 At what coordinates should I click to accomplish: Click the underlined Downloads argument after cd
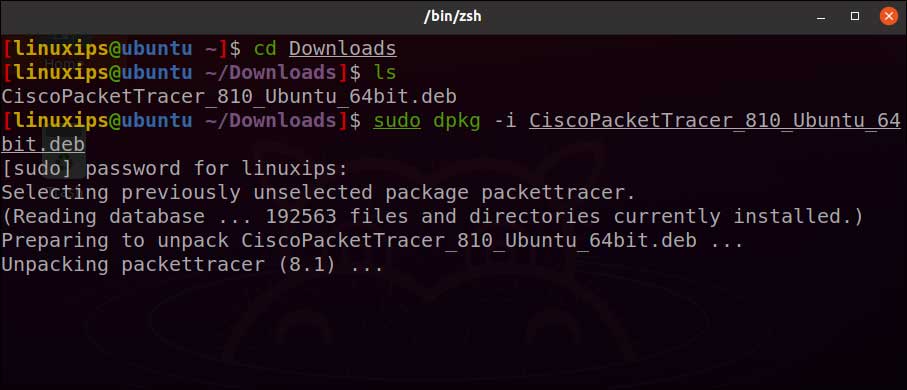(x=342, y=48)
